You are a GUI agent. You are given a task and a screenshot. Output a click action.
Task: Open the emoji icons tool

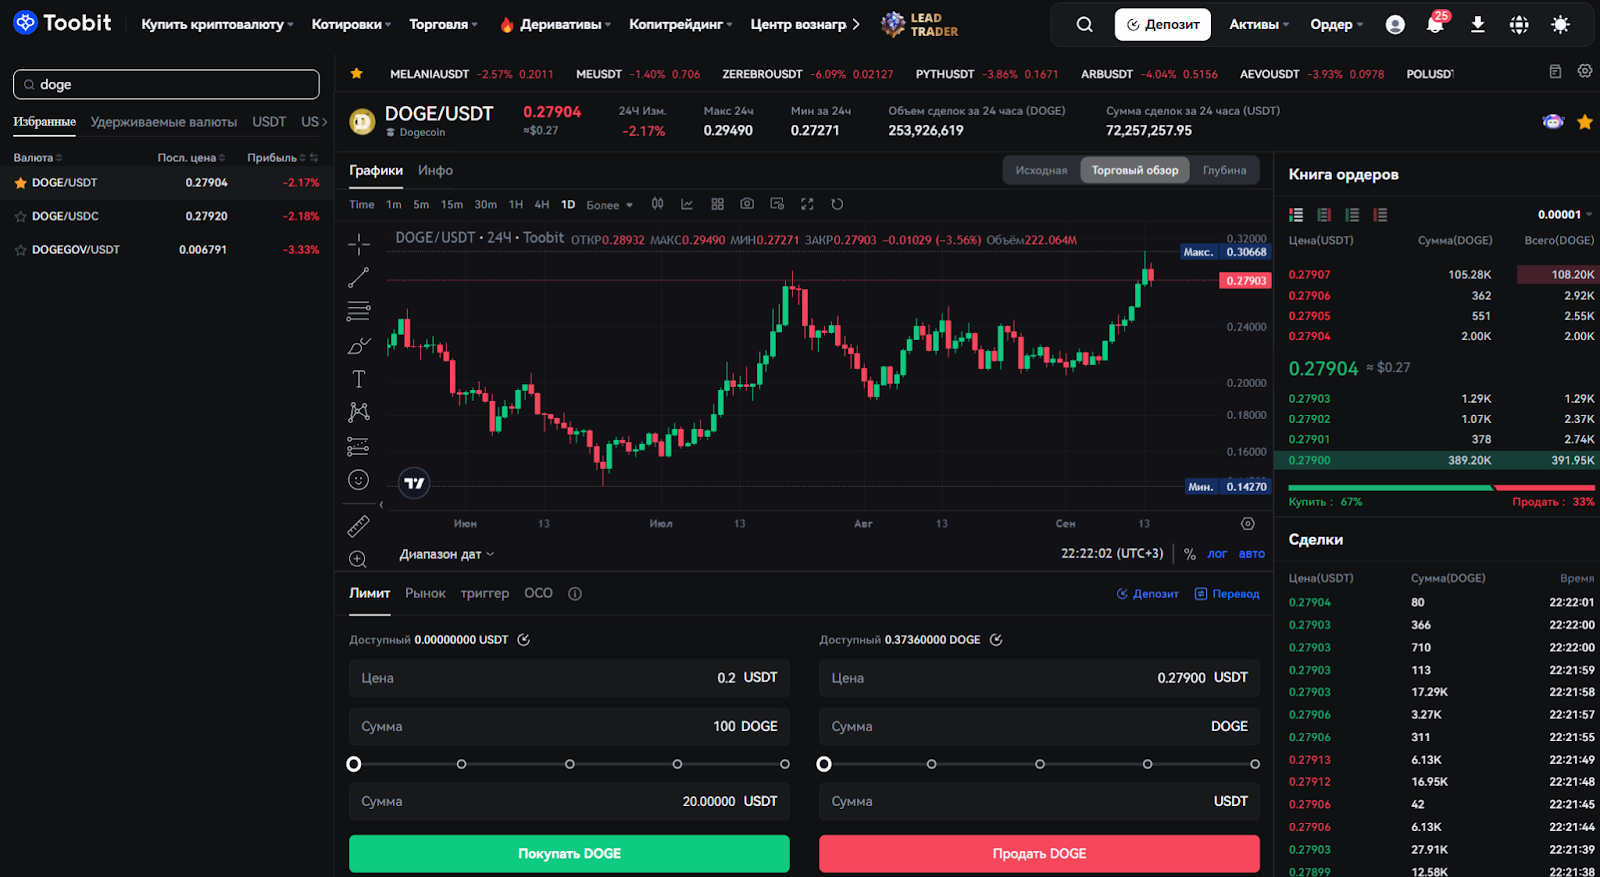tap(358, 480)
